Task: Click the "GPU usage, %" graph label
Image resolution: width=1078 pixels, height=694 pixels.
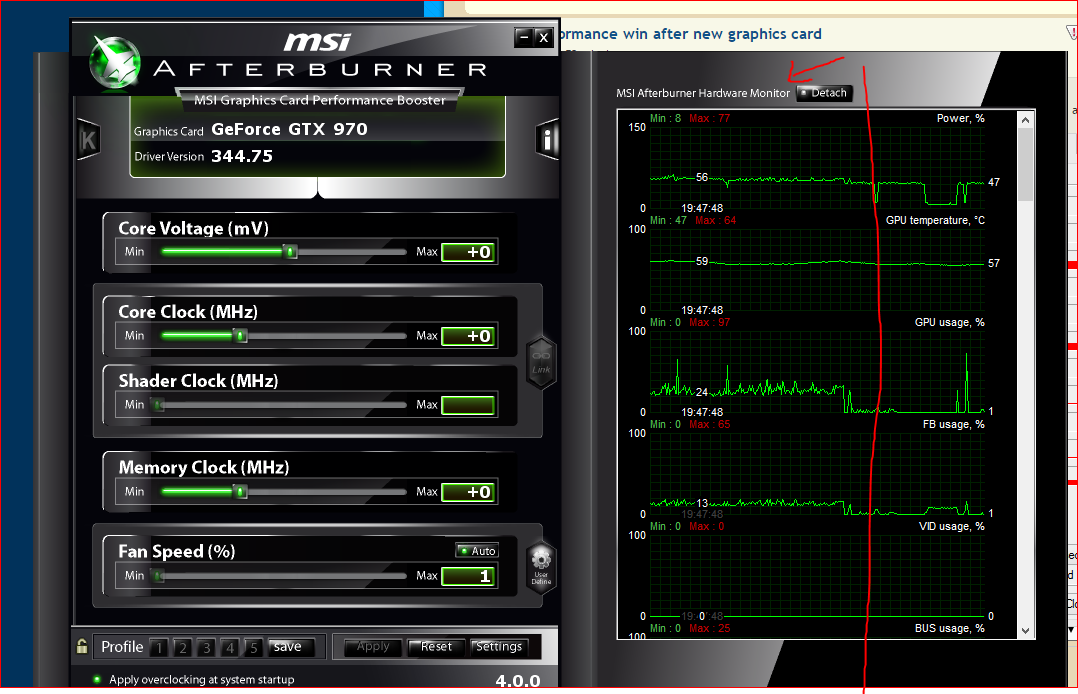Action: pos(949,322)
